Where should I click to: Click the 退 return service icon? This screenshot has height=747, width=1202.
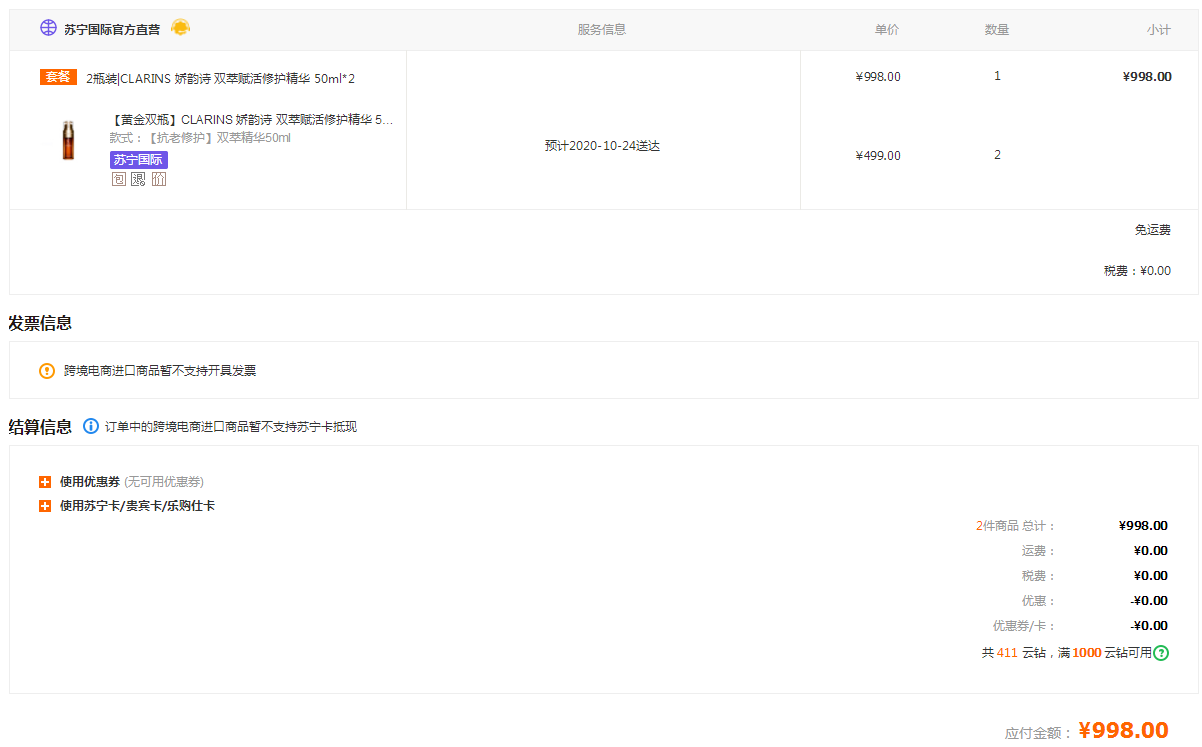pos(138,179)
